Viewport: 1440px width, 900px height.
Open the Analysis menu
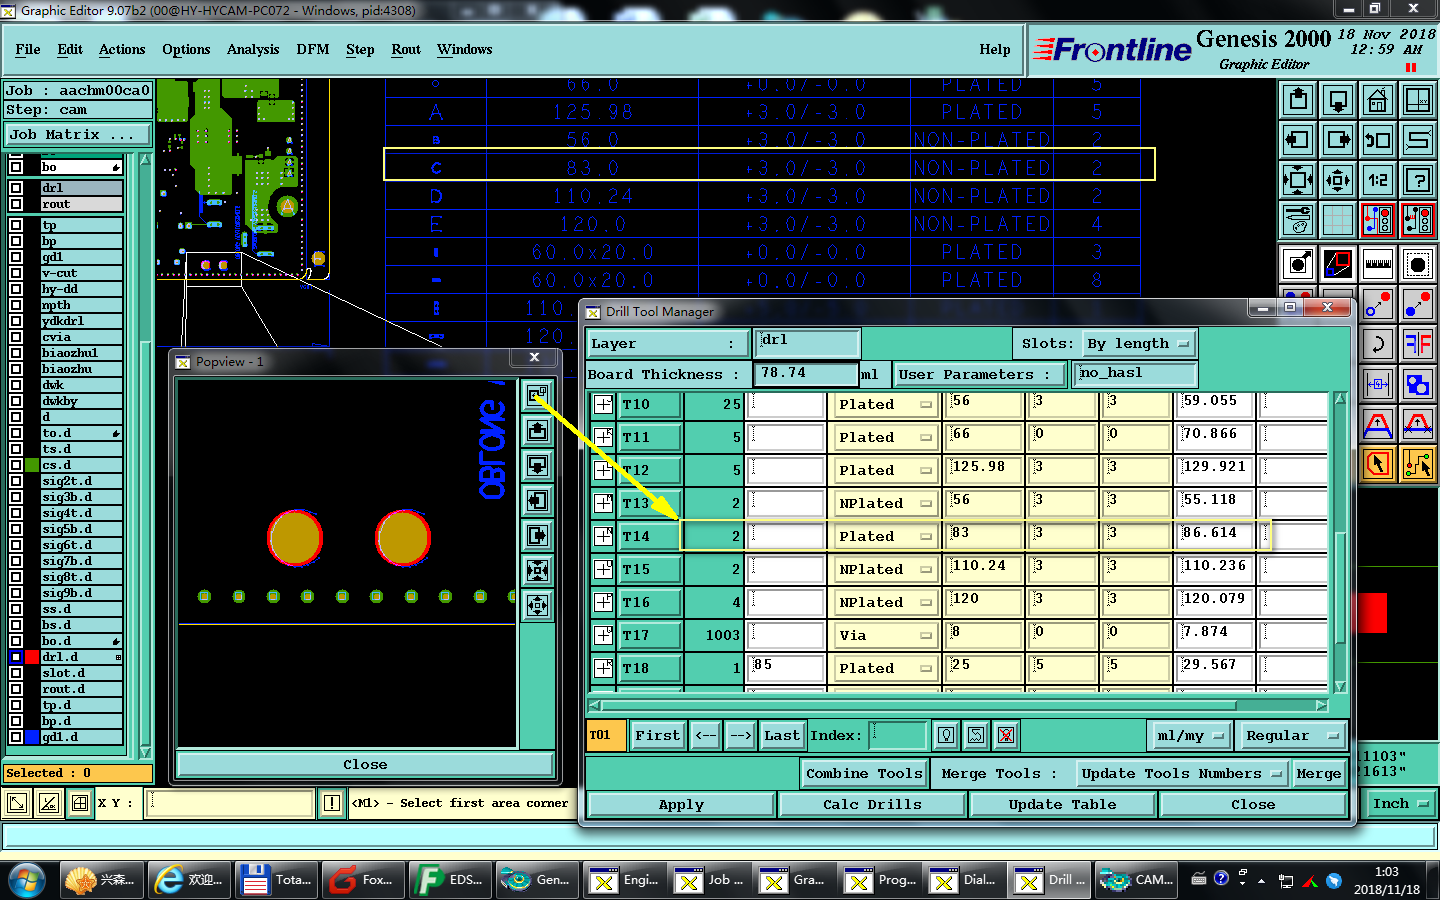(253, 49)
